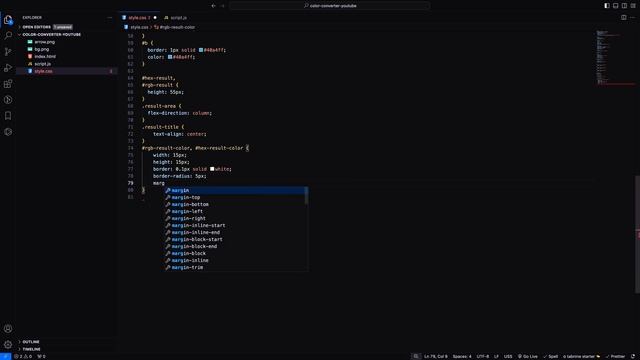Screen dimensions: 640x360
Task: Toggle the bottom panel layout icon
Action: pos(616,6)
